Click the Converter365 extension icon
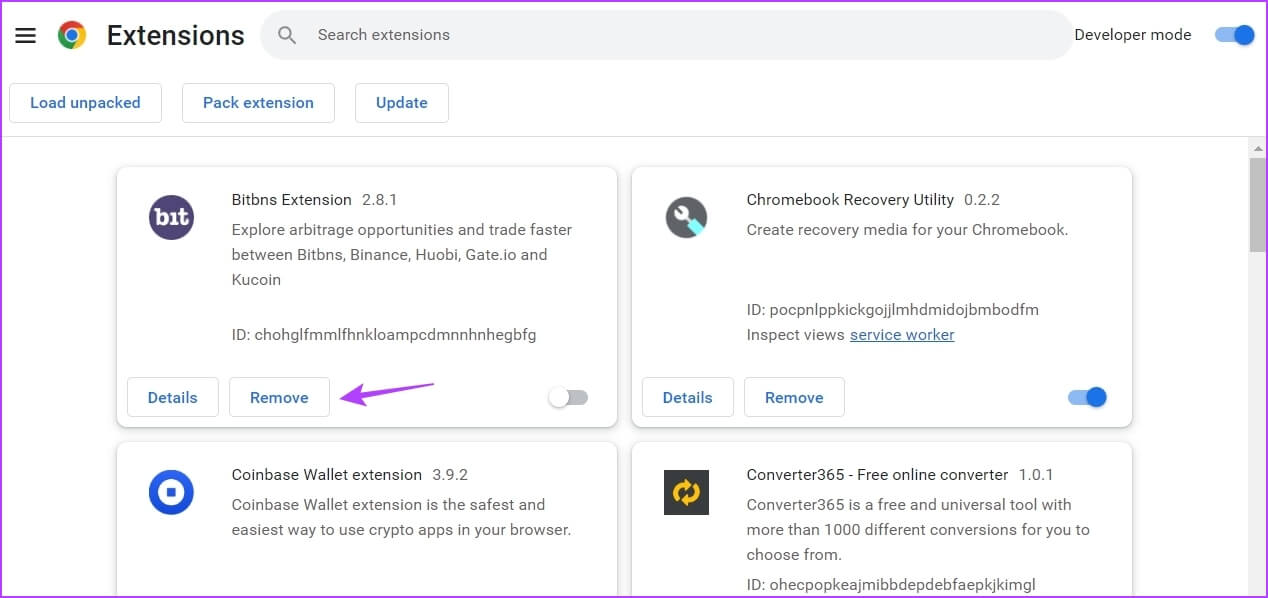This screenshot has height=598, width=1268. coord(686,492)
